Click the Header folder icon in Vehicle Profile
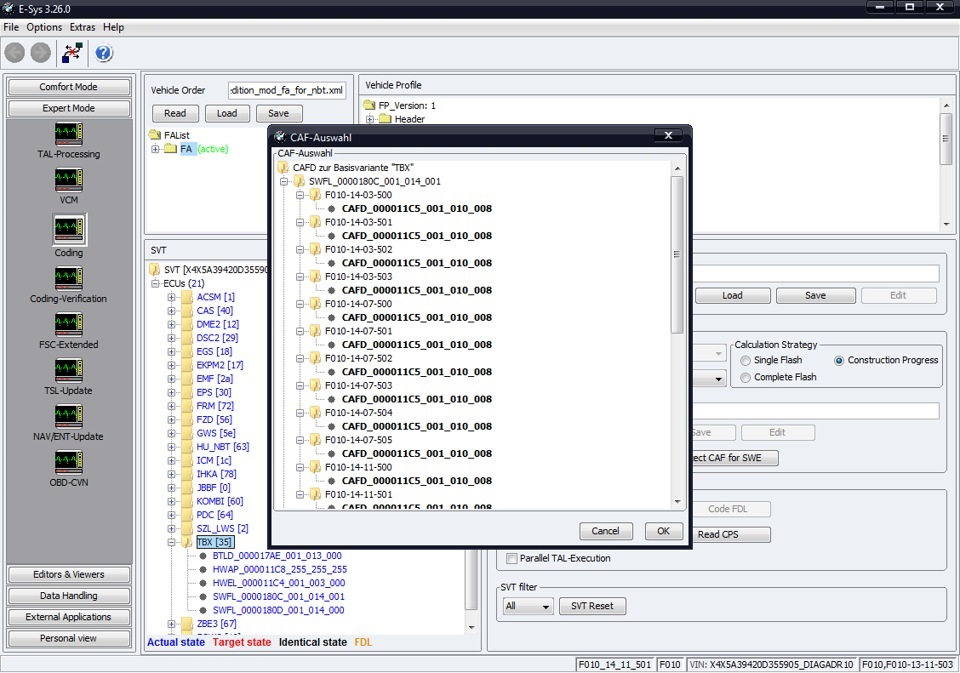The height and width of the screenshot is (673, 960). click(x=385, y=119)
